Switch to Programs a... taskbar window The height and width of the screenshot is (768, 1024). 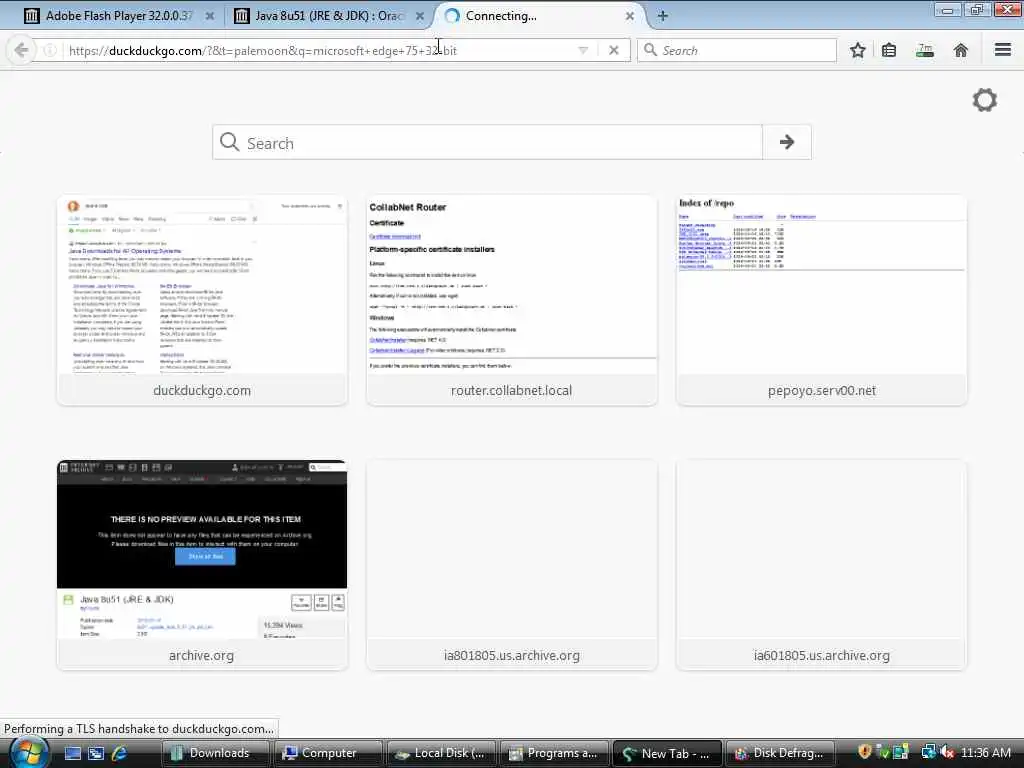(554, 753)
